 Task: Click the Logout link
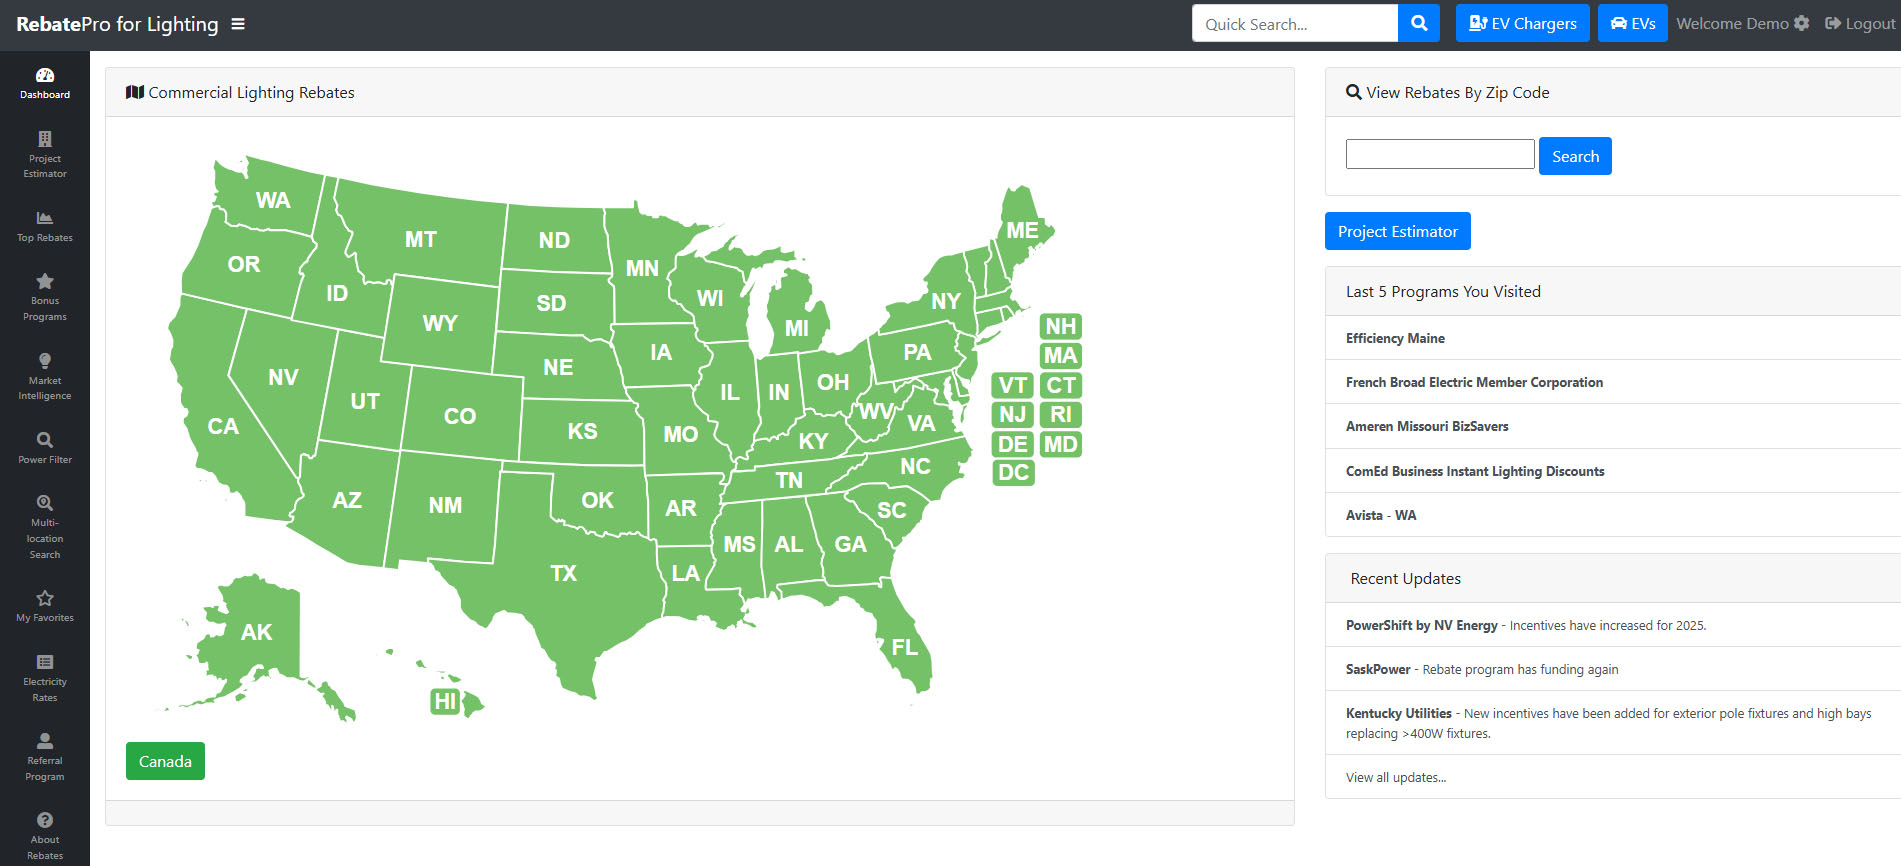[x=1859, y=23]
